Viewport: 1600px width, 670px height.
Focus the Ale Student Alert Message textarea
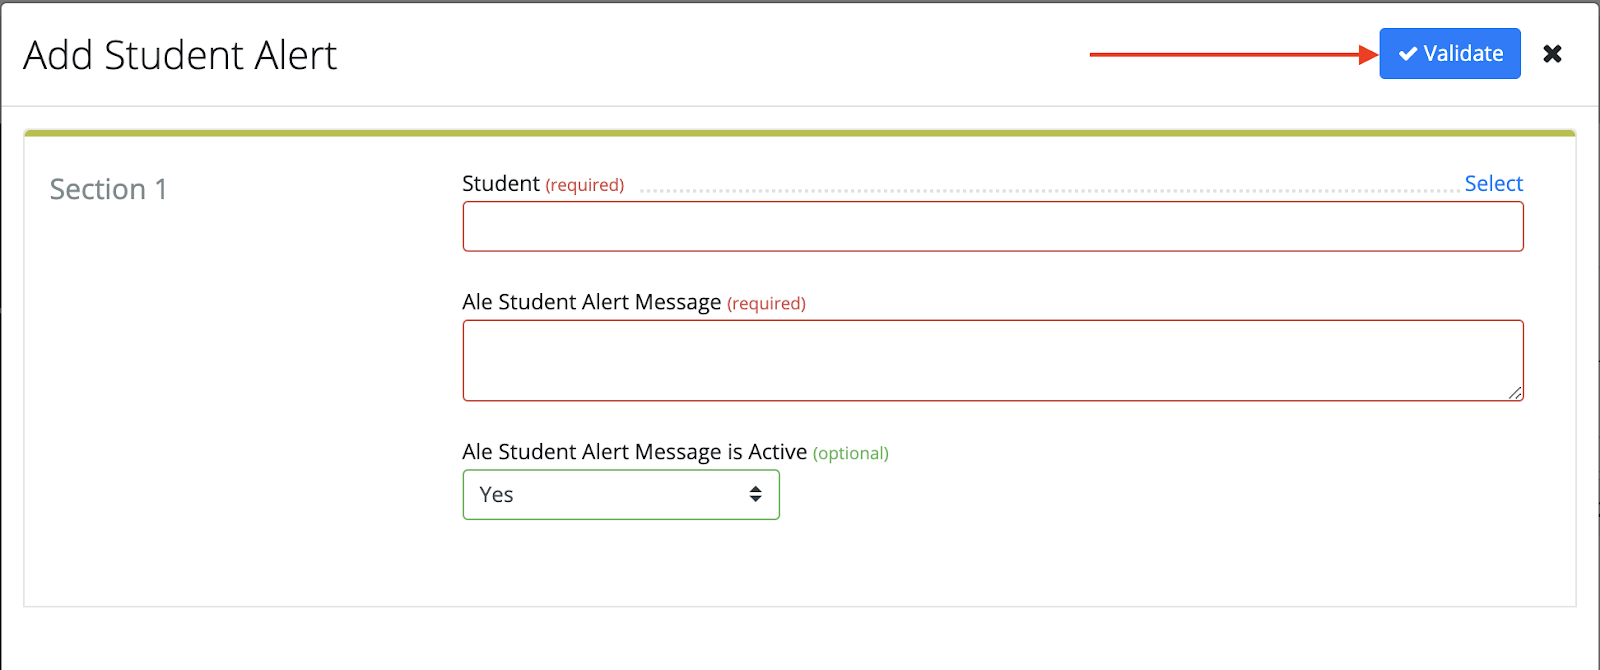[992, 360]
